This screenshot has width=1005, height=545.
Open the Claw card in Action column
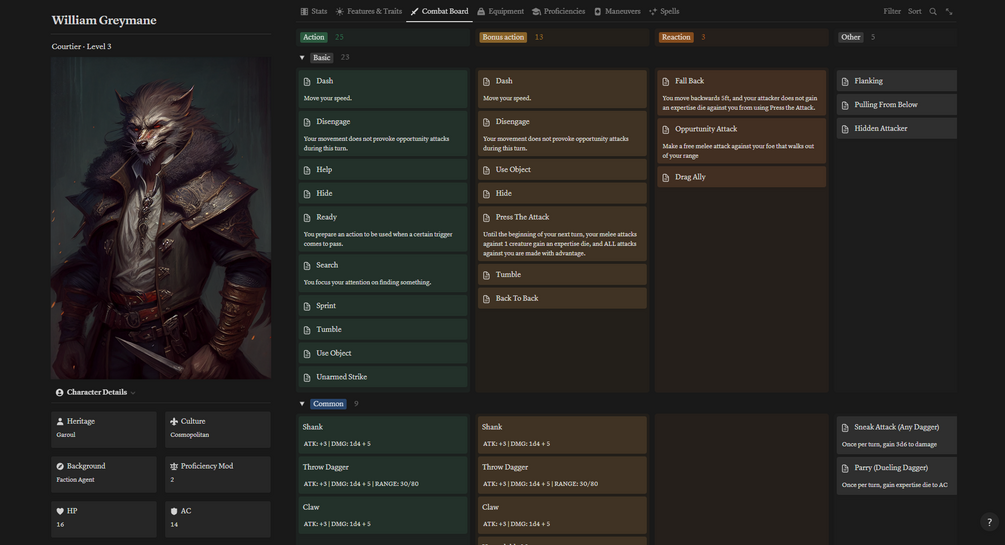point(383,515)
